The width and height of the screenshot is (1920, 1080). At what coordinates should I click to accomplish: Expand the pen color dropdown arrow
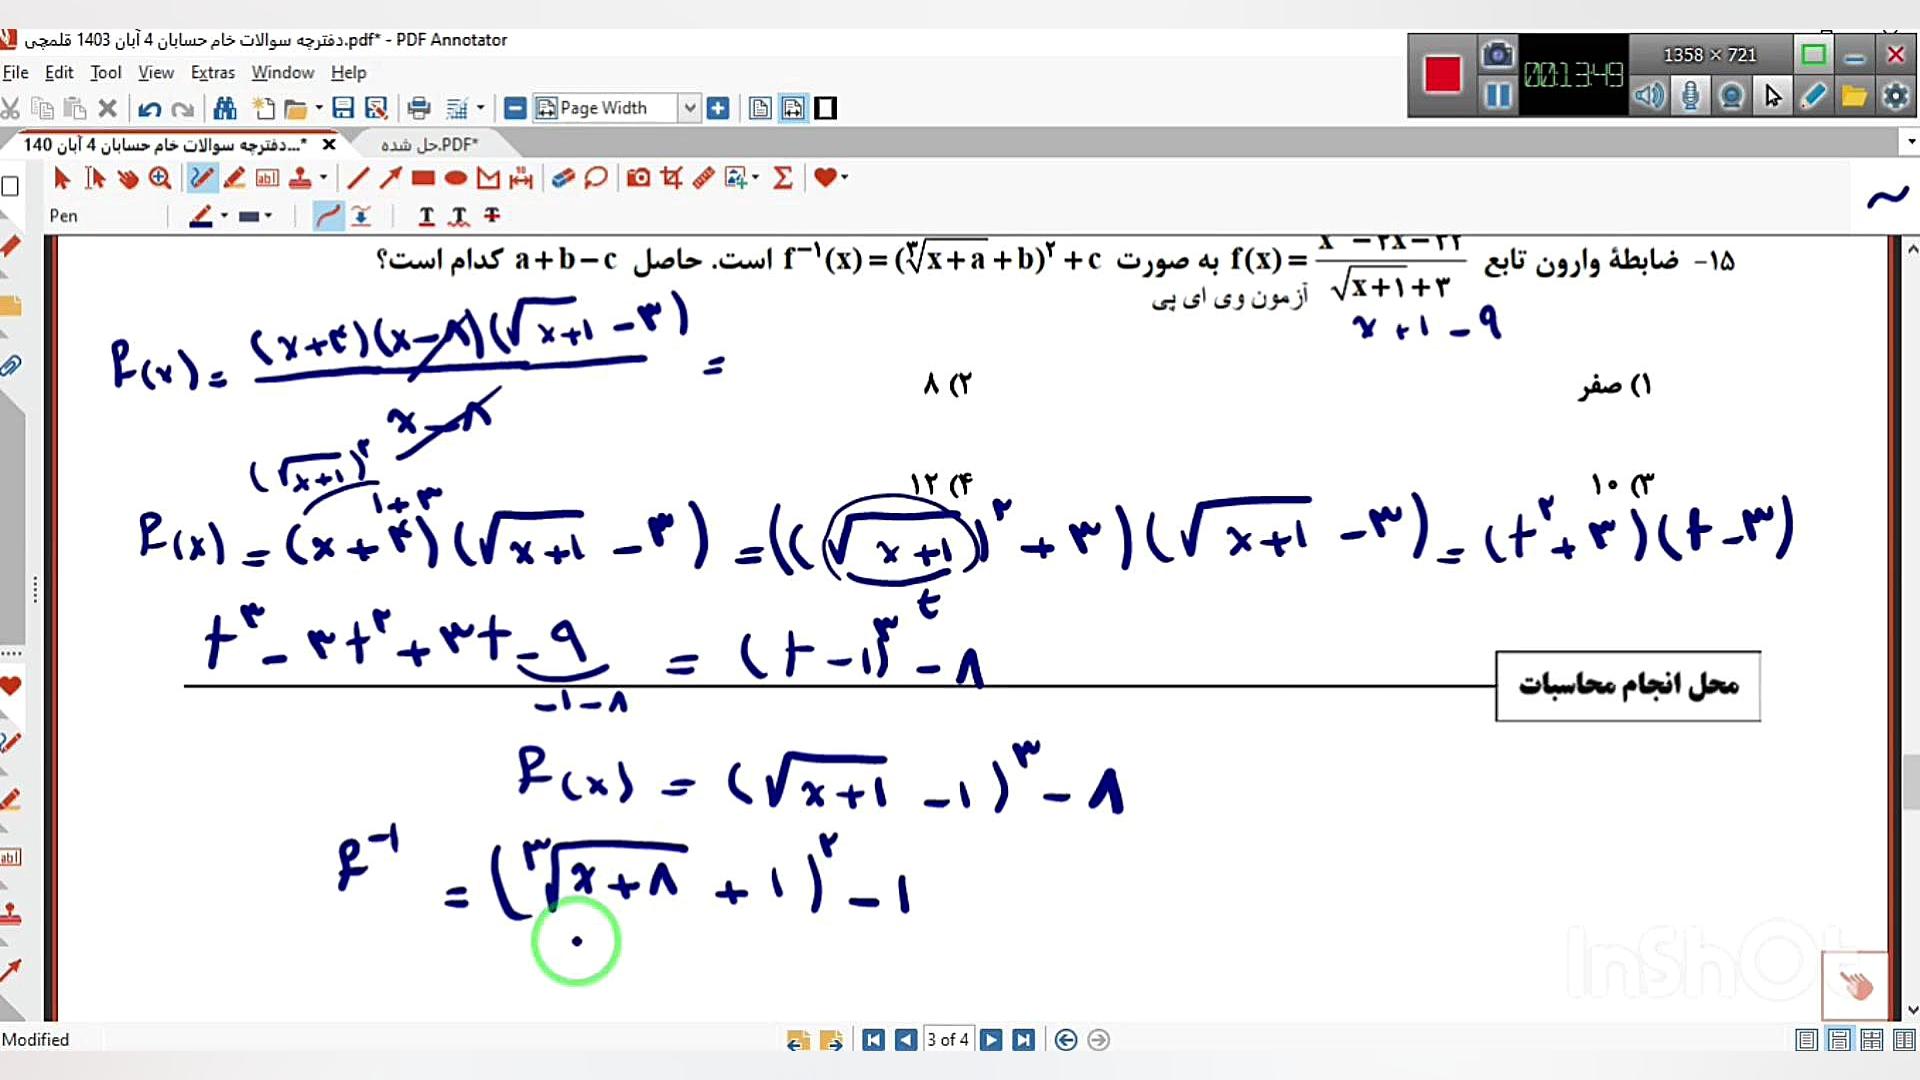click(224, 216)
